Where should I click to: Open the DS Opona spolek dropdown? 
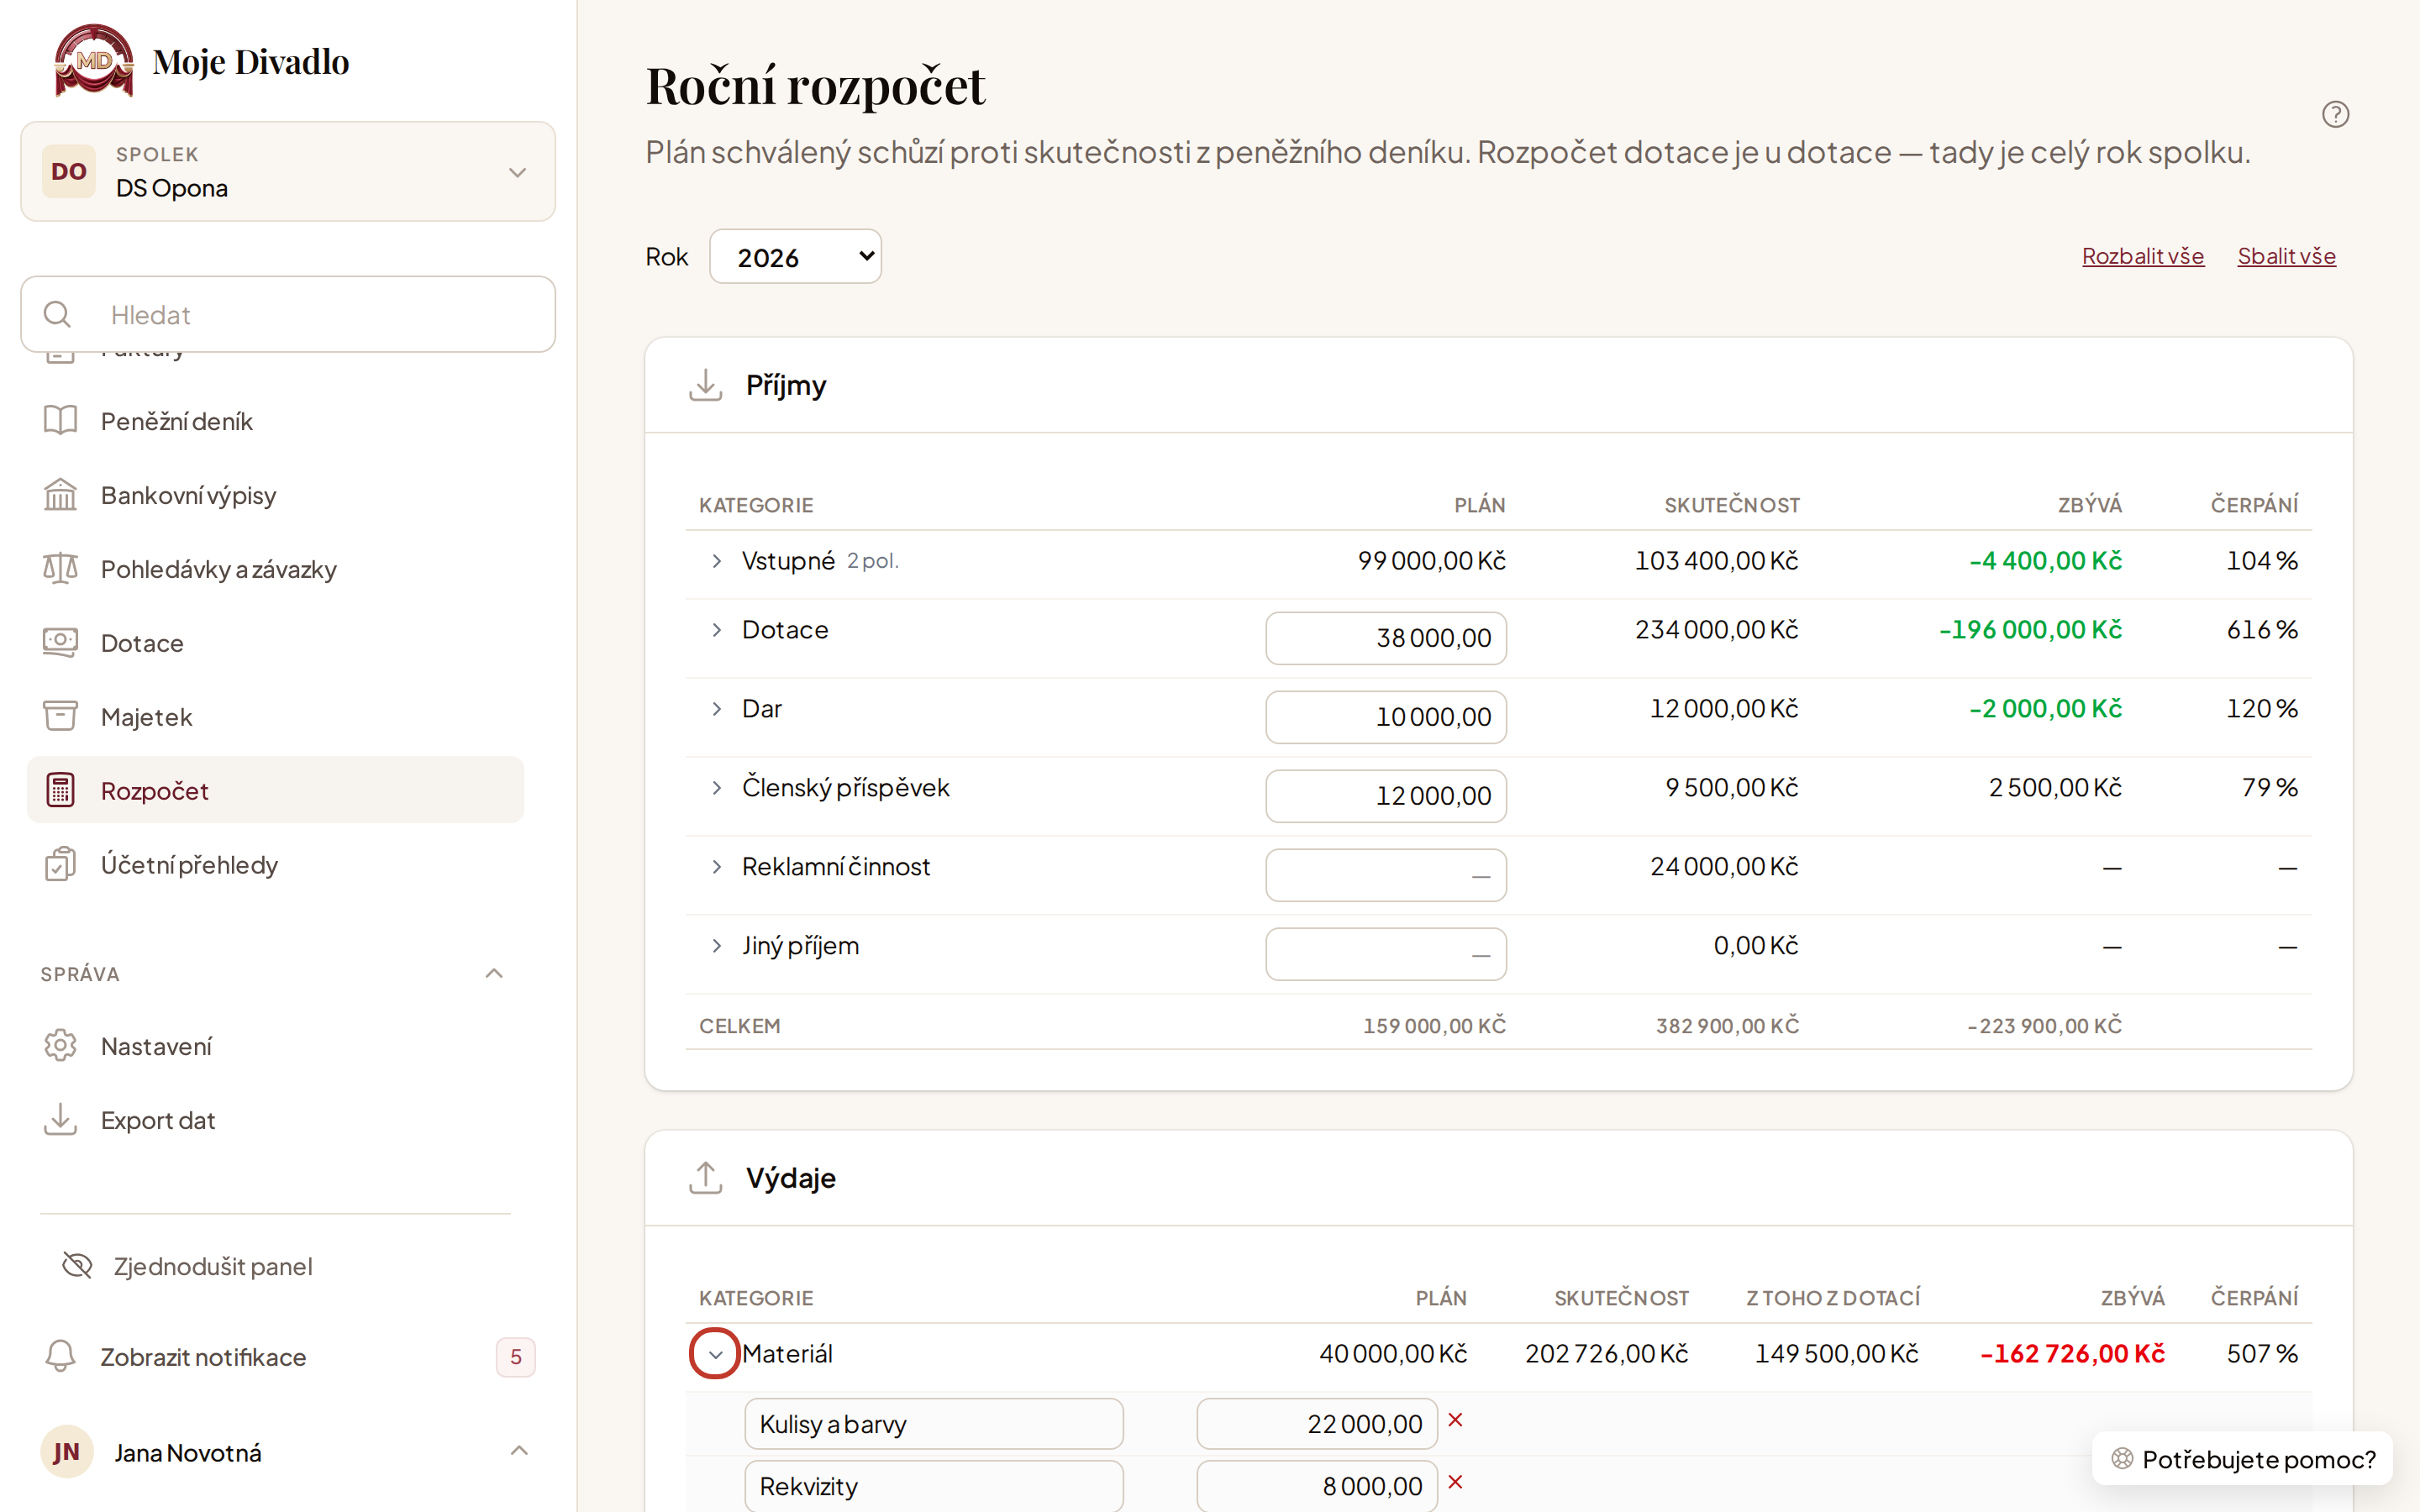coord(288,172)
